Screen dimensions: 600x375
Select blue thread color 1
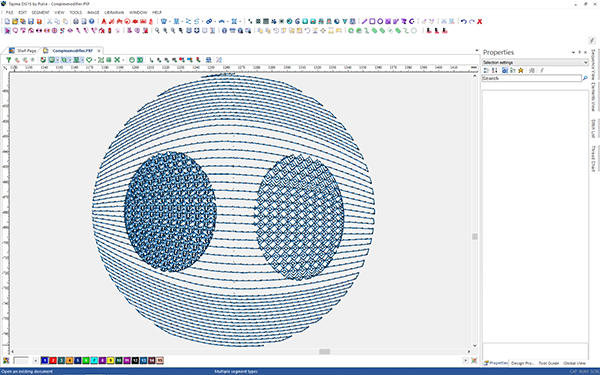[x=45, y=360]
